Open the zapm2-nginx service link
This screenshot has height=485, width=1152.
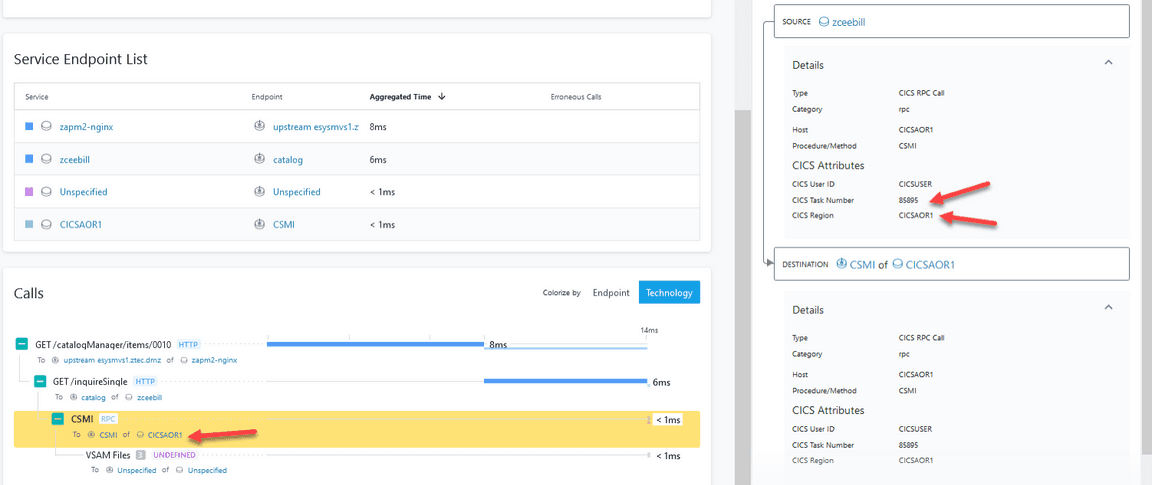(86, 127)
